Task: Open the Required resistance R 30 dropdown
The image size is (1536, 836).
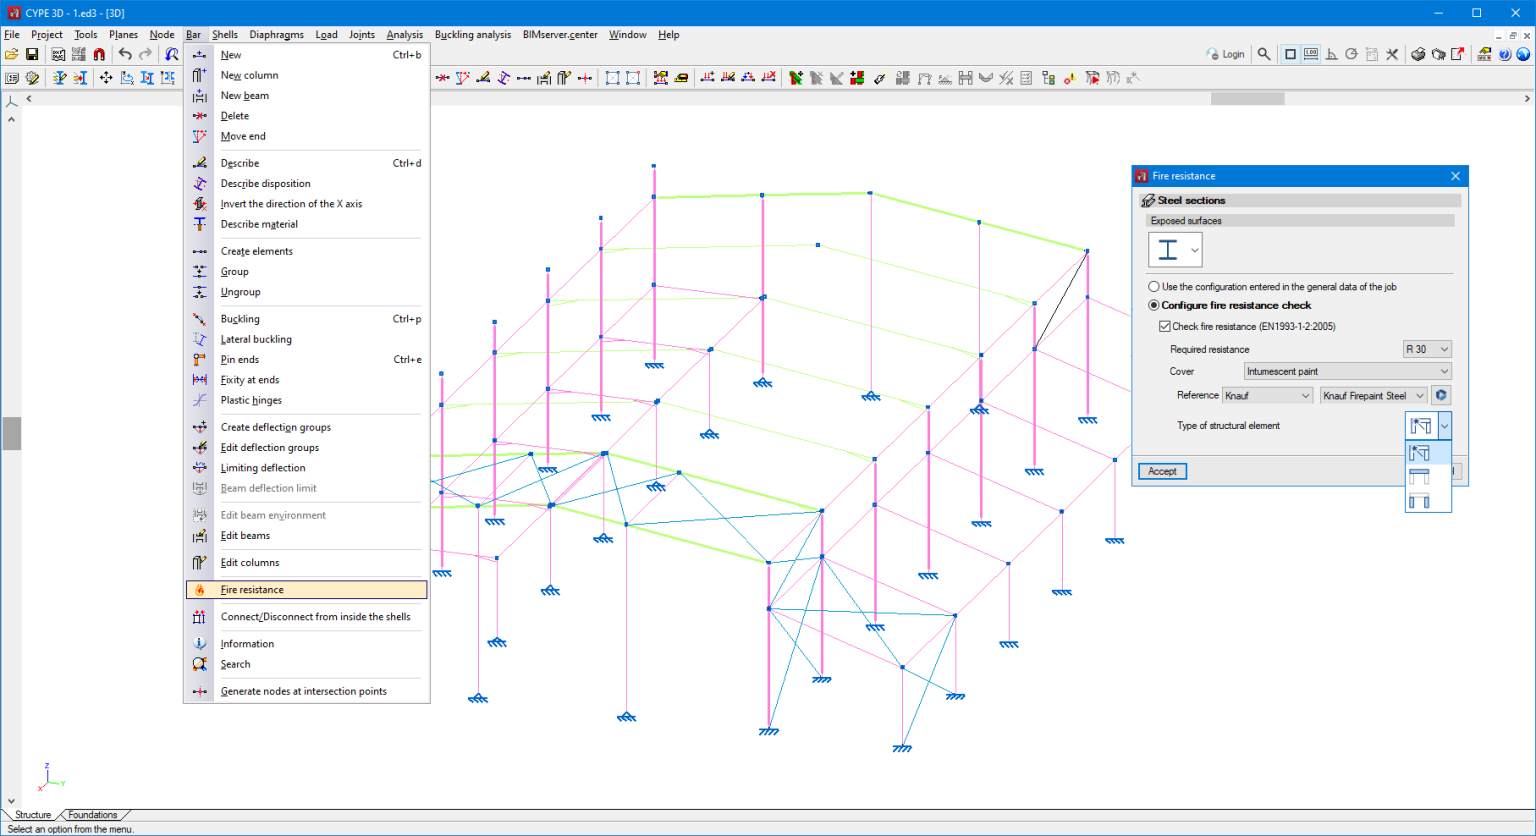Action: (x=1427, y=349)
